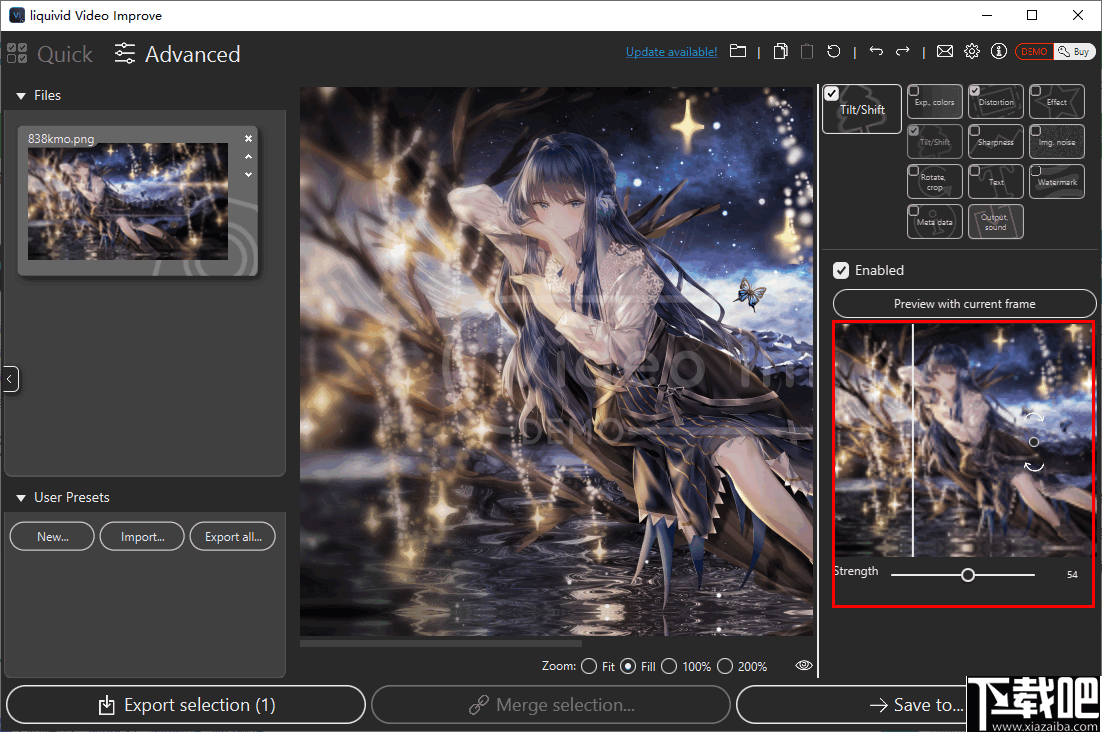This screenshot has height=732, width=1102.
Task: Collapse the User Presets section
Action: (x=22, y=497)
